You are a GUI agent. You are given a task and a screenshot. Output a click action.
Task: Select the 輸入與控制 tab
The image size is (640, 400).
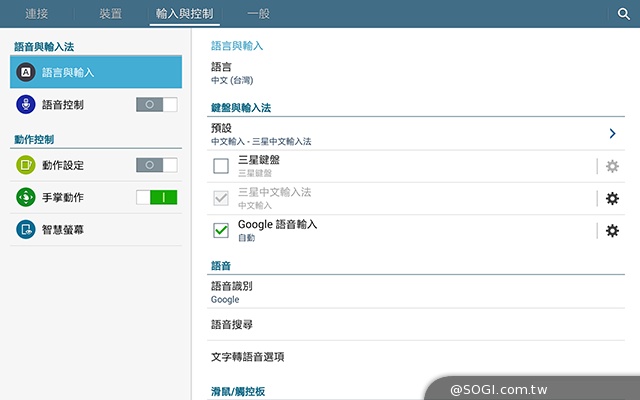[184, 14]
